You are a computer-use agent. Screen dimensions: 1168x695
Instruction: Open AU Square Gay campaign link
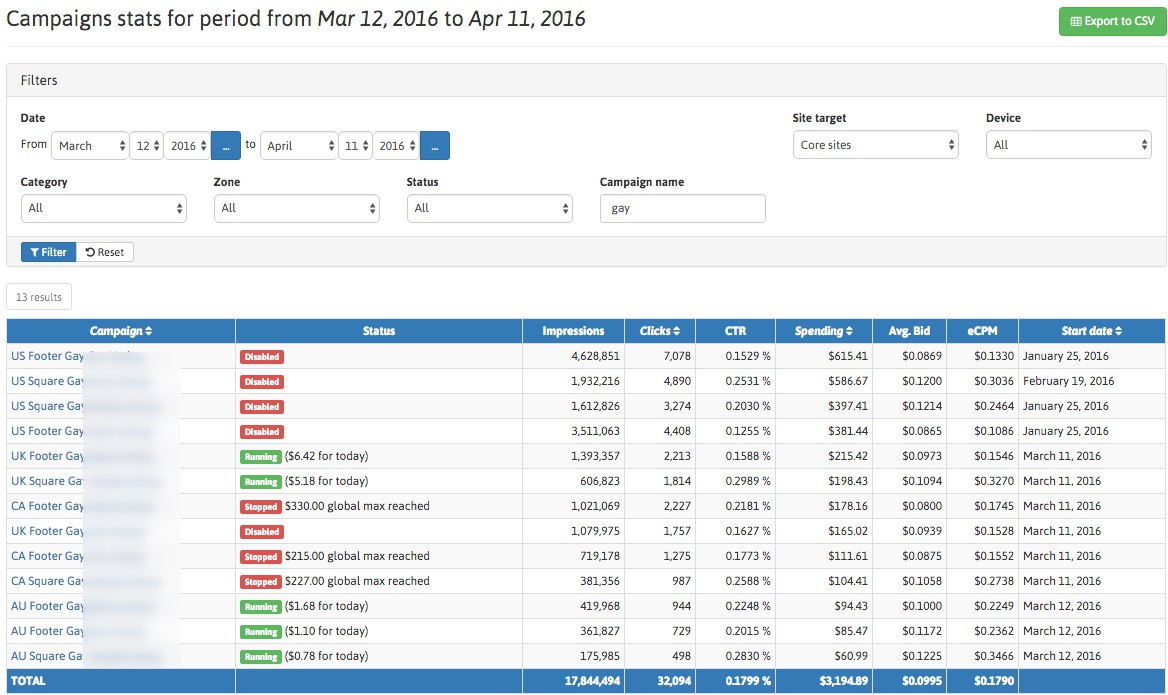coord(47,656)
